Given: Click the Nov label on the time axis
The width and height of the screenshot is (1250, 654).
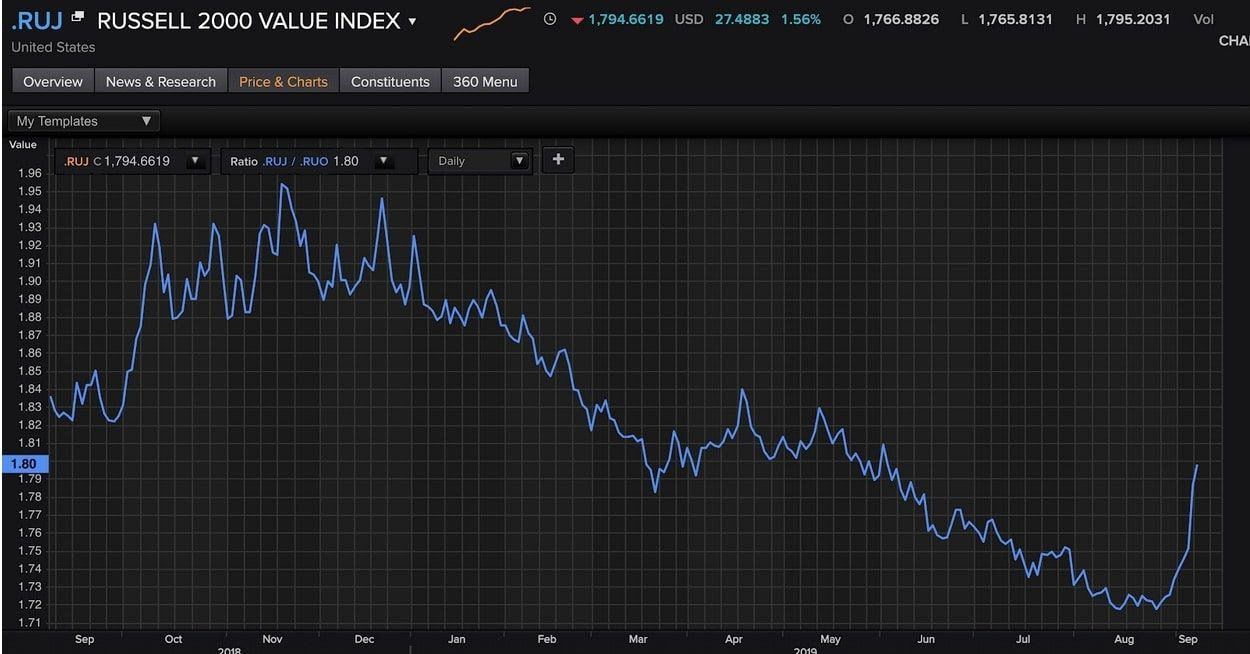Looking at the screenshot, I should pos(272,638).
